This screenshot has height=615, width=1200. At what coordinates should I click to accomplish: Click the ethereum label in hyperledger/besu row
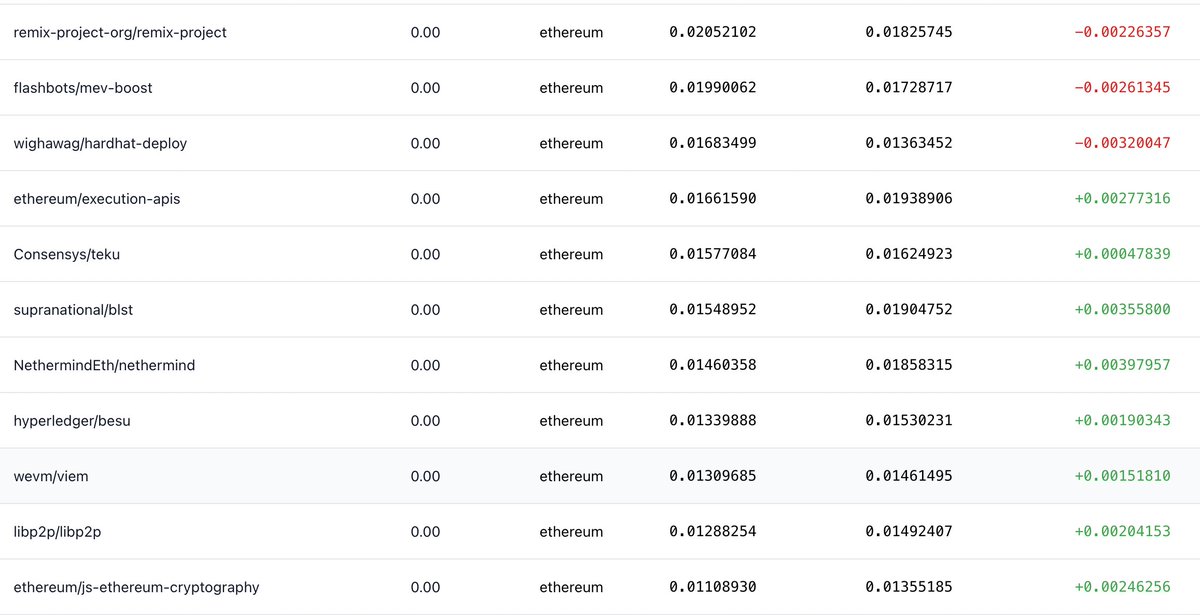point(571,421)
